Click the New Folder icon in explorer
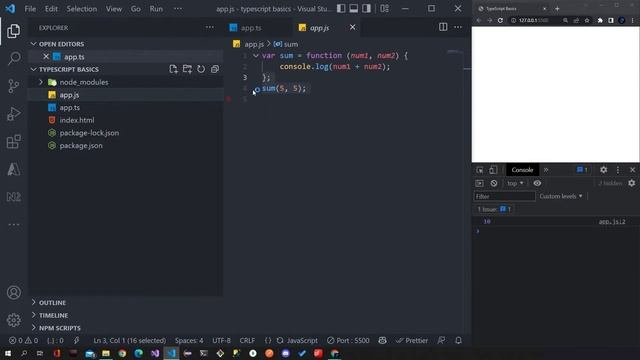640x360 pixels. [187, 69]
